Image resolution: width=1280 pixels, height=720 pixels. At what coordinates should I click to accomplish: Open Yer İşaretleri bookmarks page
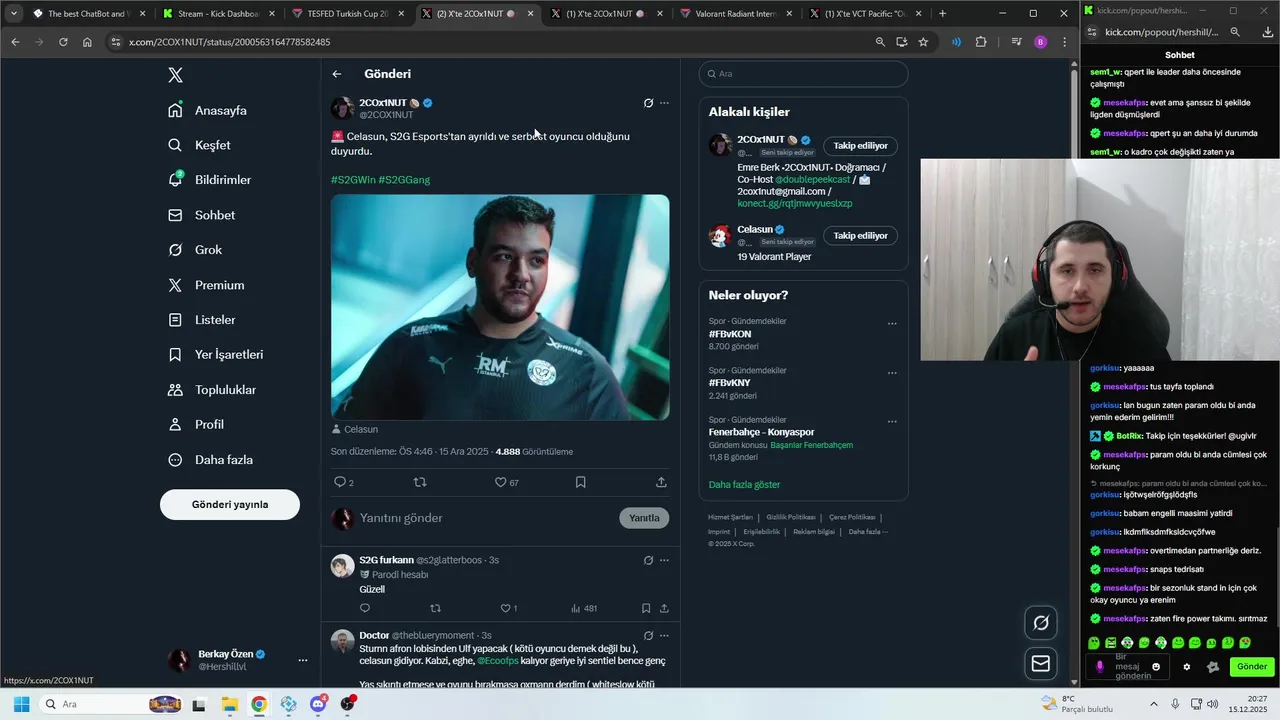point(216,355)
